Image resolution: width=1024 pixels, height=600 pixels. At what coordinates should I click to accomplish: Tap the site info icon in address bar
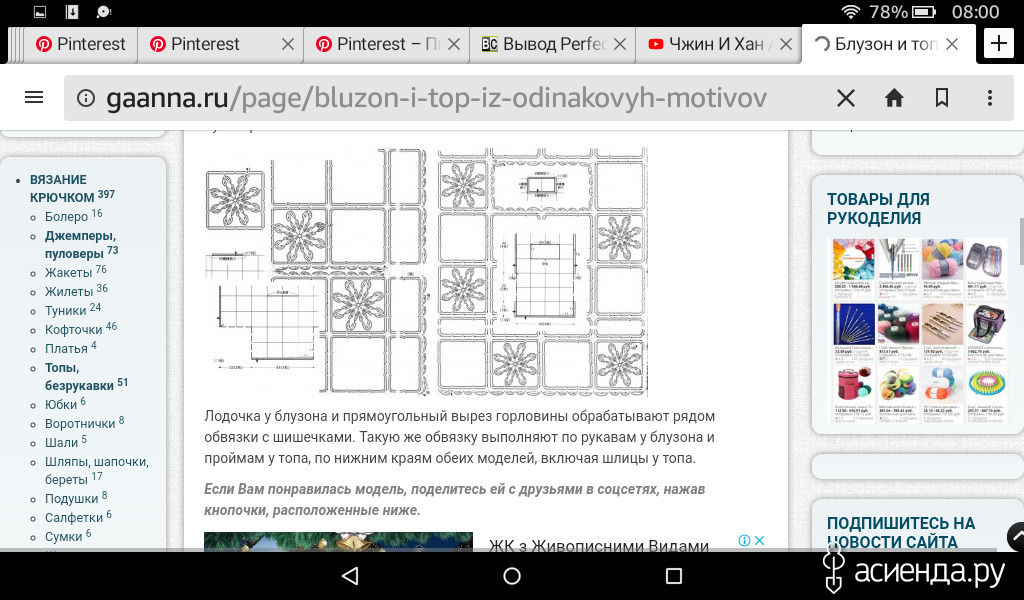point(86,98)
